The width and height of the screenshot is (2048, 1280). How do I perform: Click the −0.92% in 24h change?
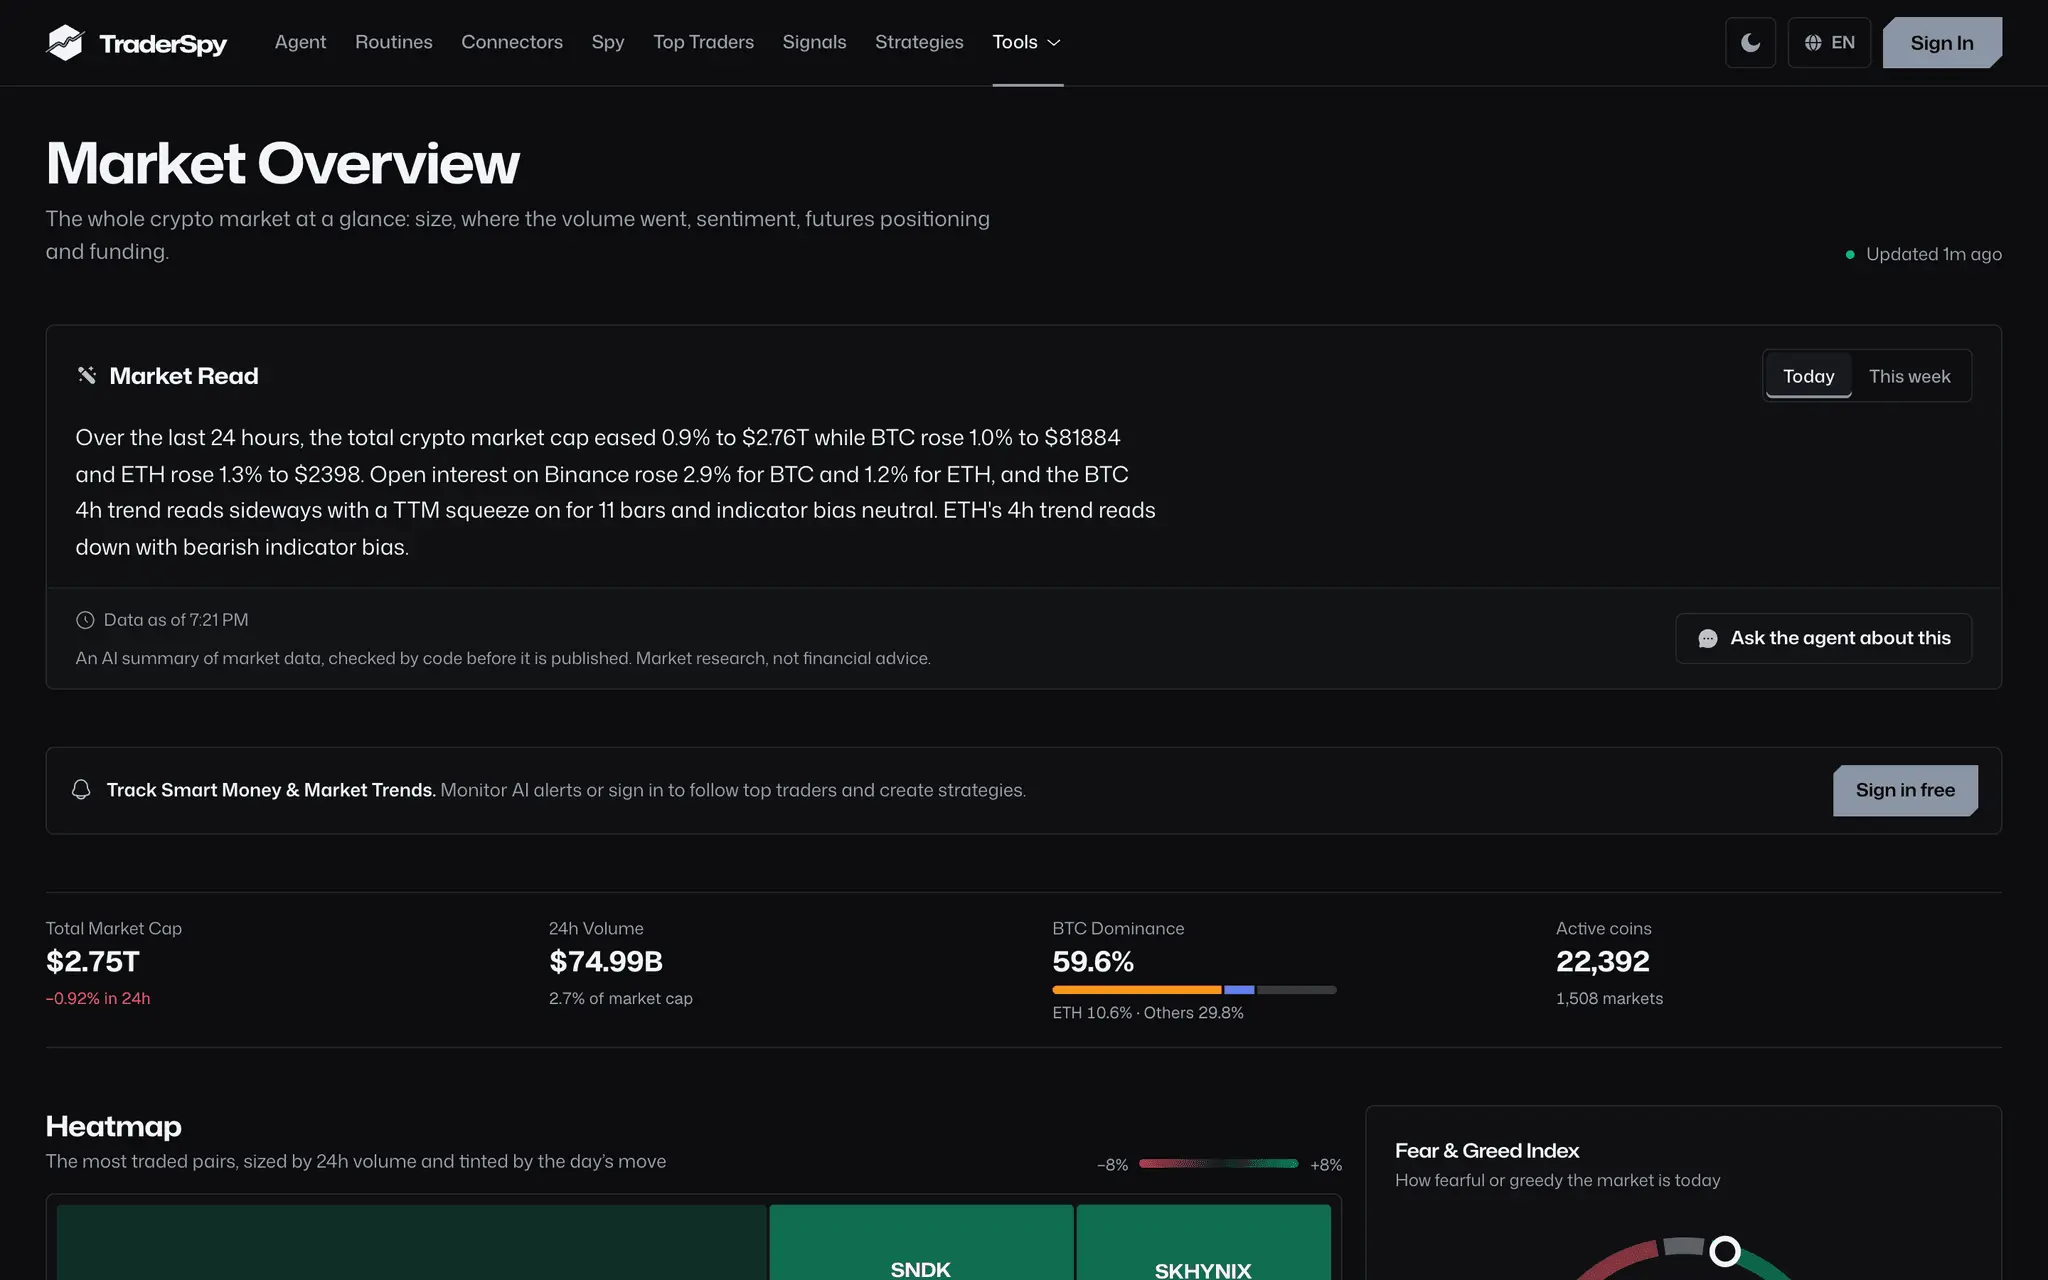(x=98, y=998)
